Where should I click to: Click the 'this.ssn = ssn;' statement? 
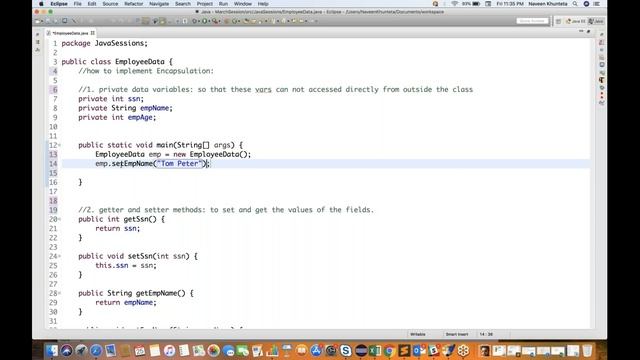click(x=126, y=266)
